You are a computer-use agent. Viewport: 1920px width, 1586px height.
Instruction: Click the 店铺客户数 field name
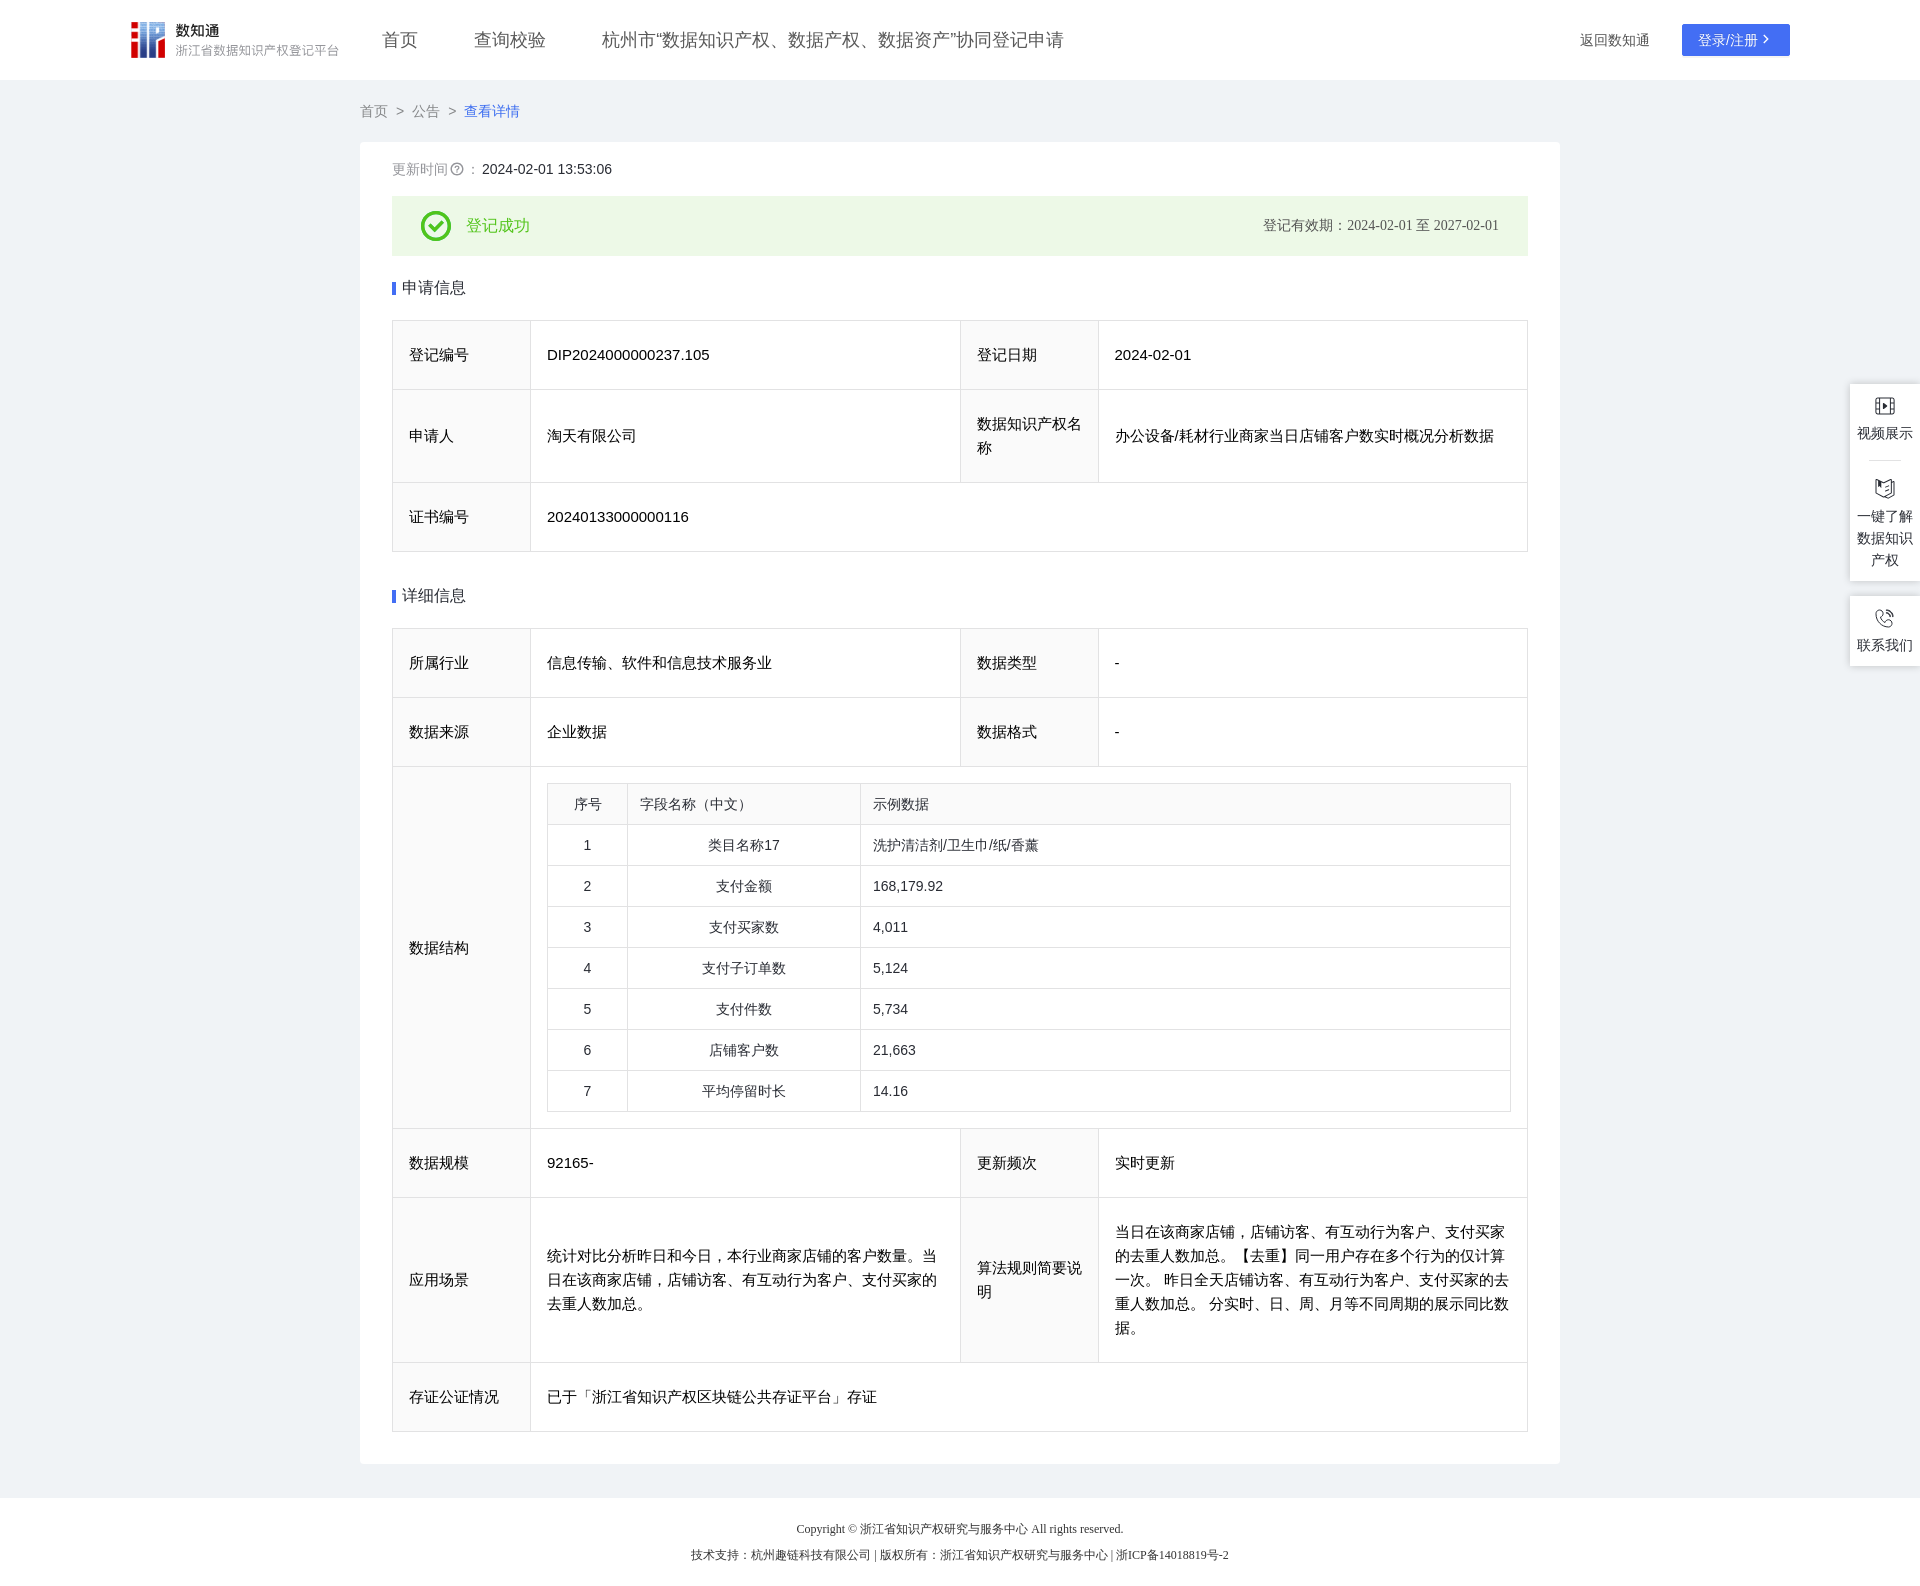(744, 1051)
